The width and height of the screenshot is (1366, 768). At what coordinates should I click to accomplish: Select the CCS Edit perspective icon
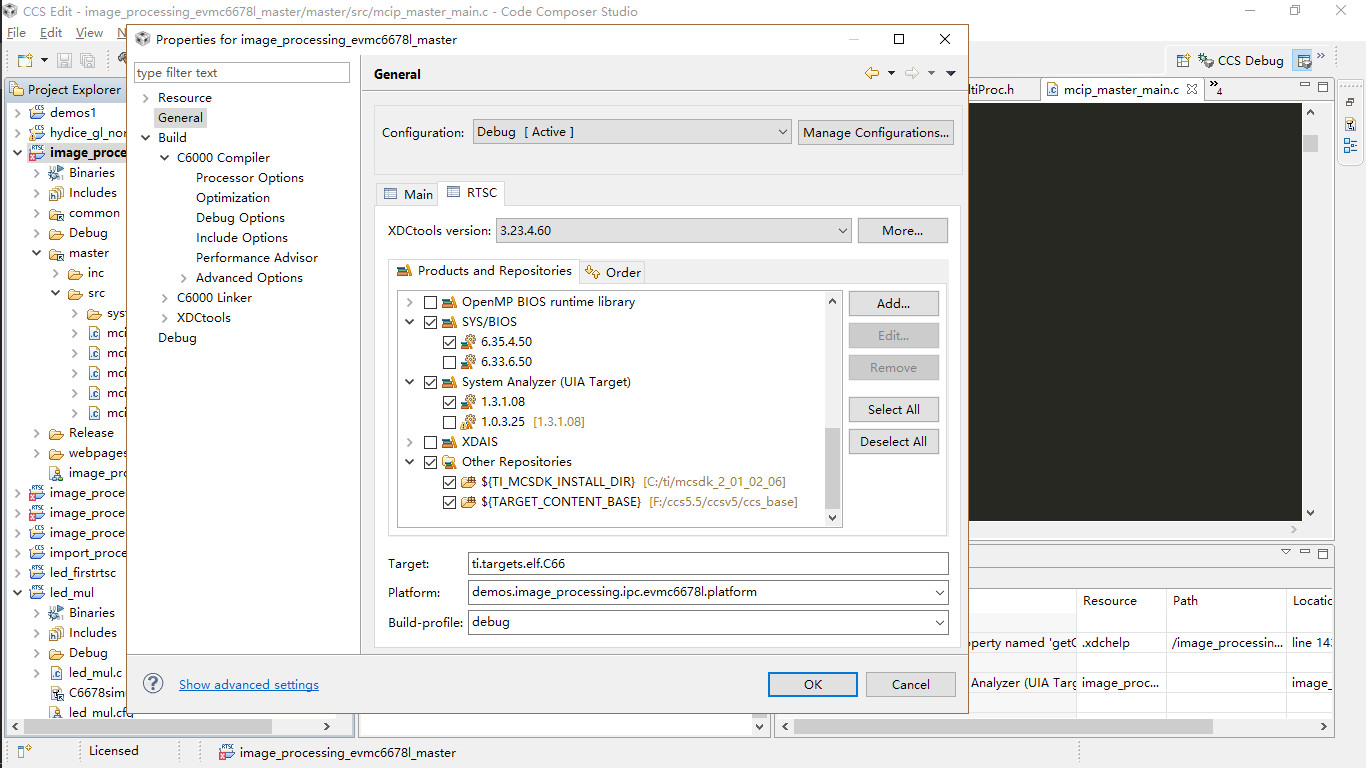click(x=1302, y=60)
